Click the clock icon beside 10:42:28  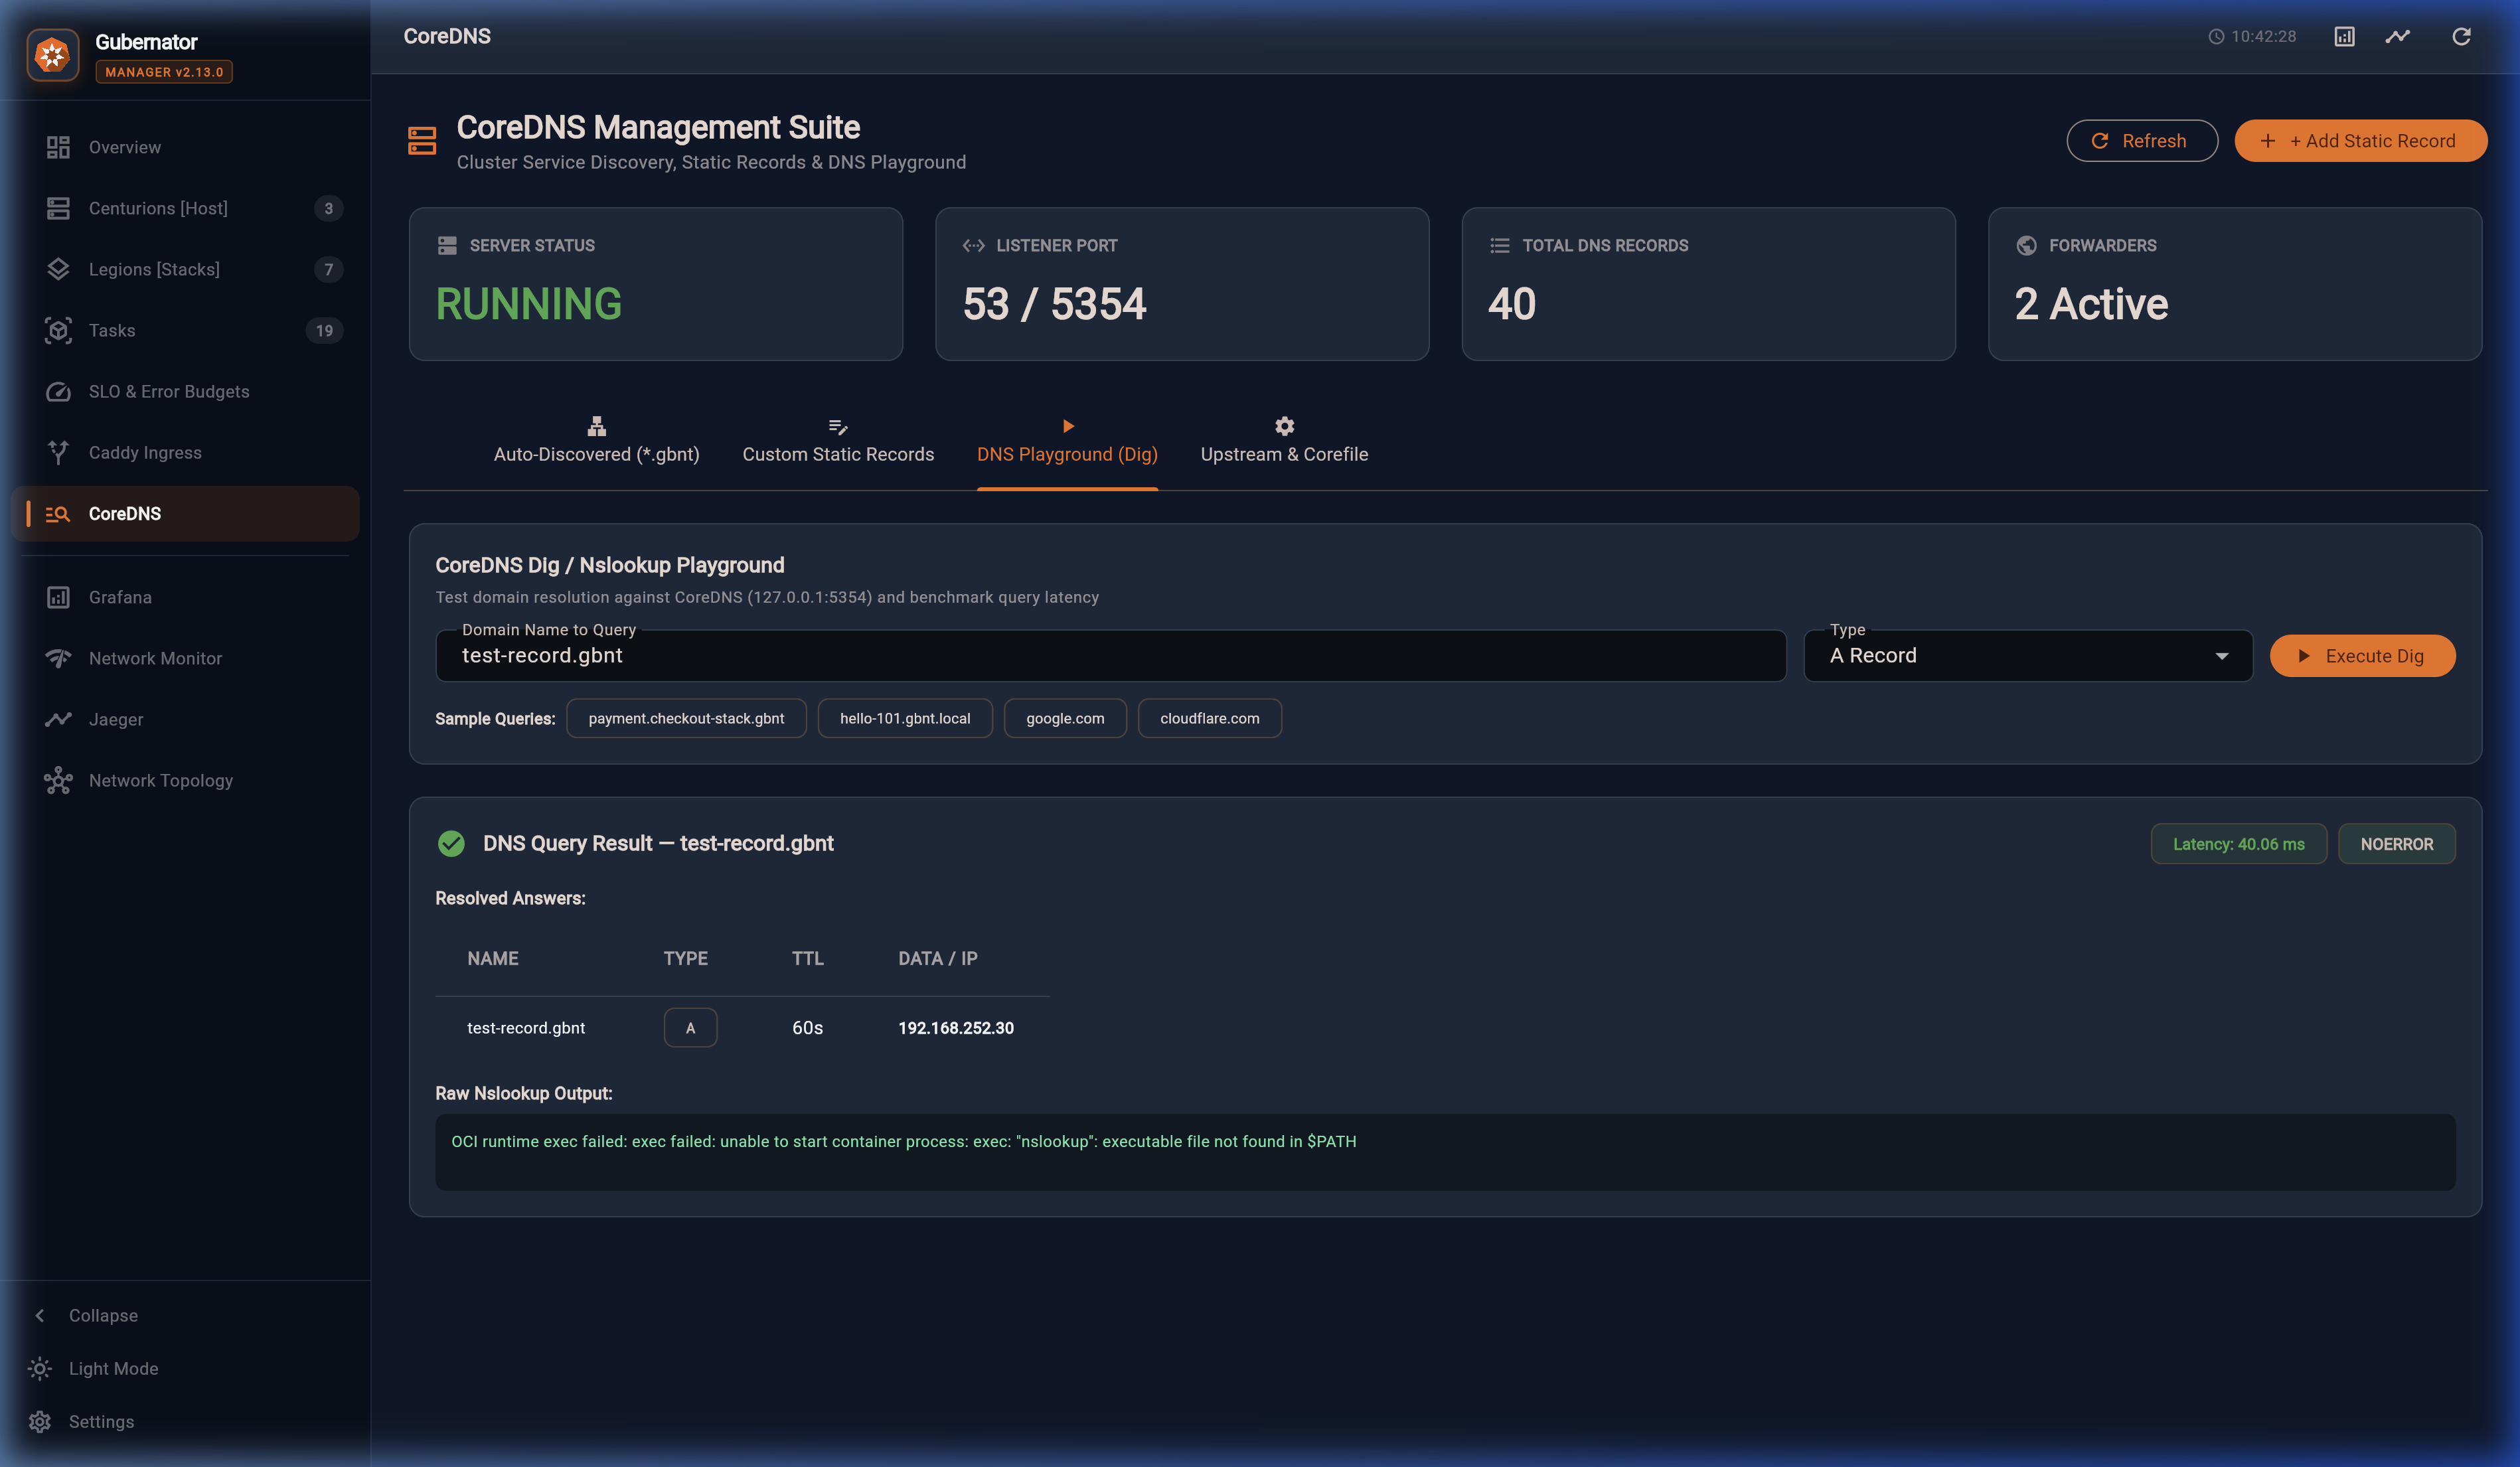[2216, 36]
